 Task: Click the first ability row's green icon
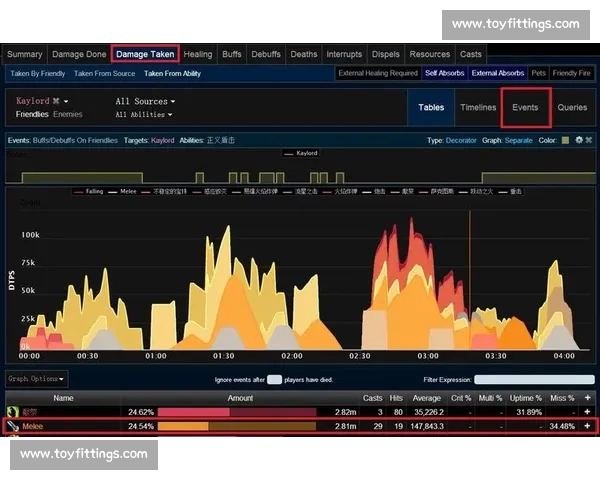click(x=13, y=411)
